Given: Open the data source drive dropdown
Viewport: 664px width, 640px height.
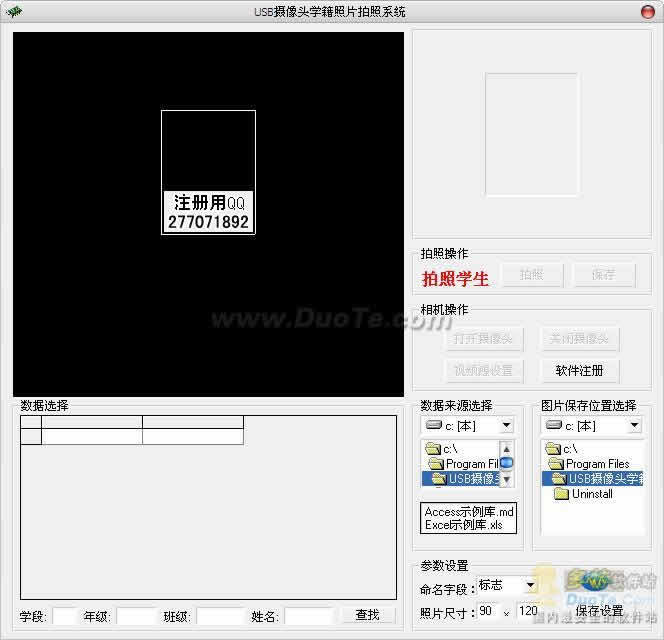Looking at the screenshot, I should coord(506,425).
